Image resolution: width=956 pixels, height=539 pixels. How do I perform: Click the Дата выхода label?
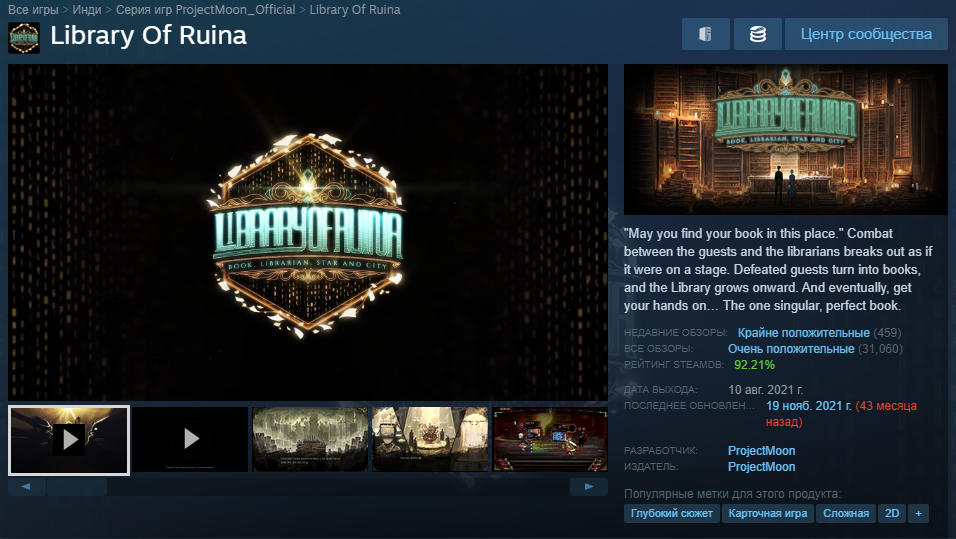(x=660, y=390)
